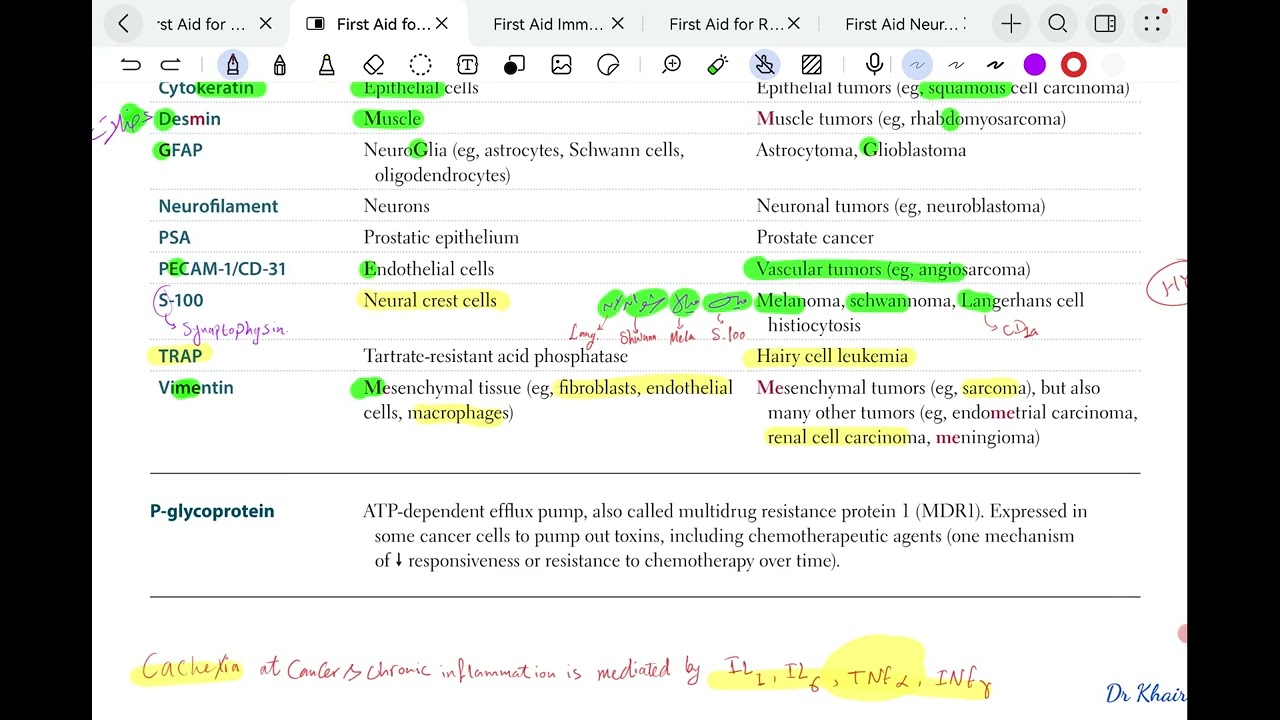Open the shapes tool

click(x=514, y=65)
